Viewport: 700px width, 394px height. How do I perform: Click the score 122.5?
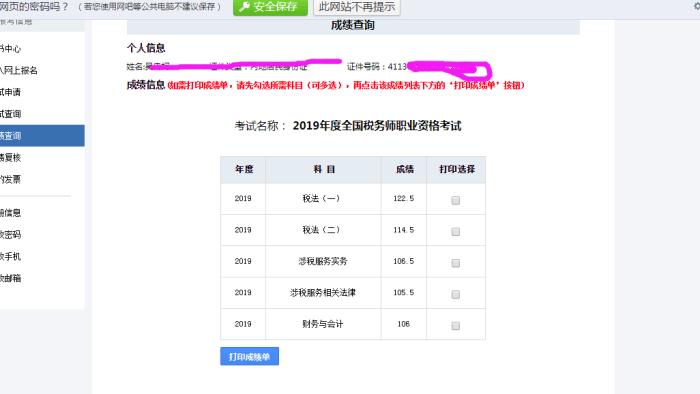coord(404,199)
